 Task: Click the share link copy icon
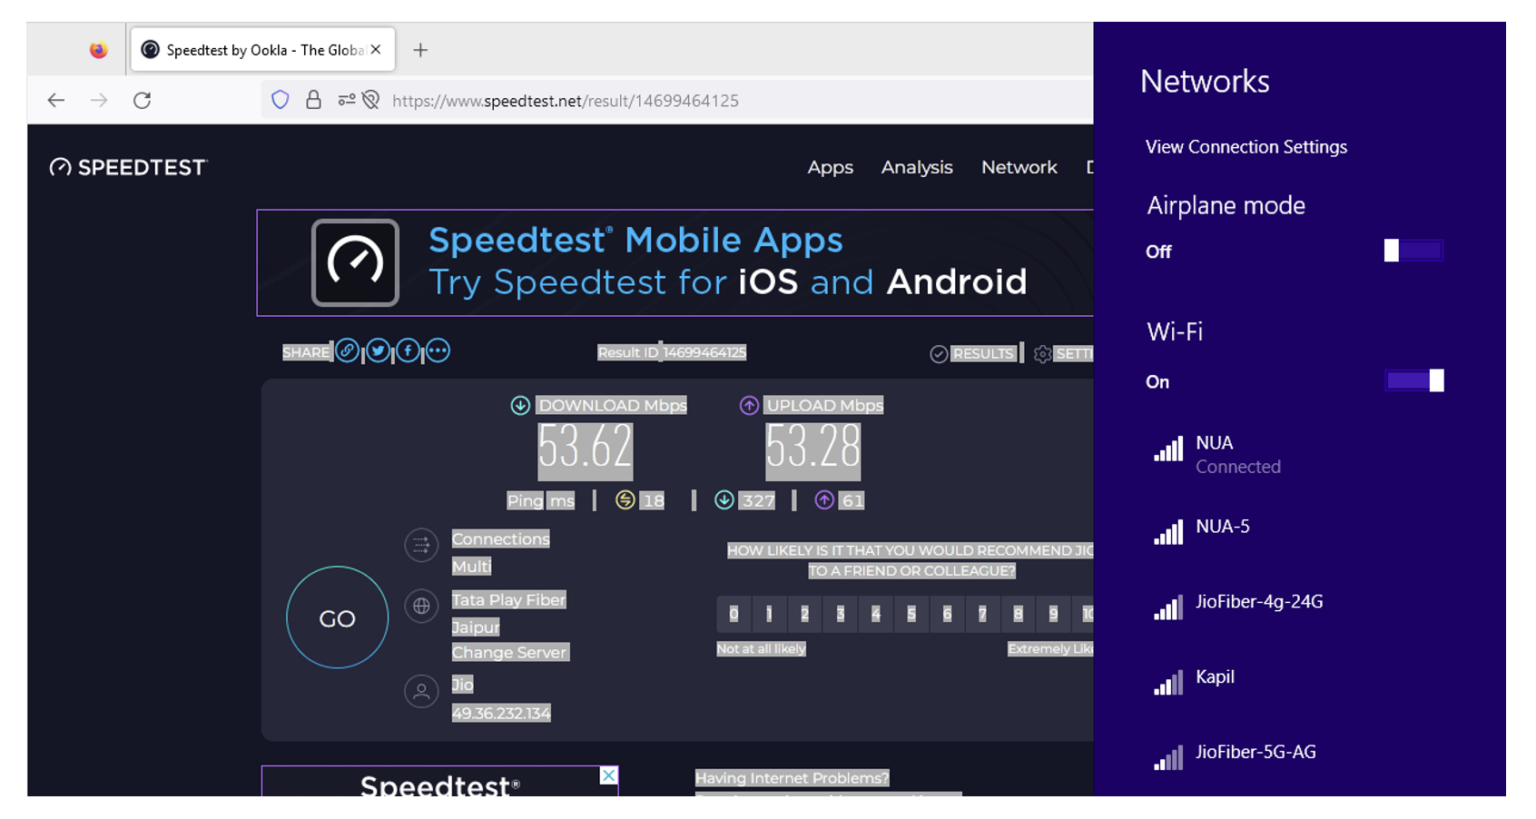click(x=347, y=351)
